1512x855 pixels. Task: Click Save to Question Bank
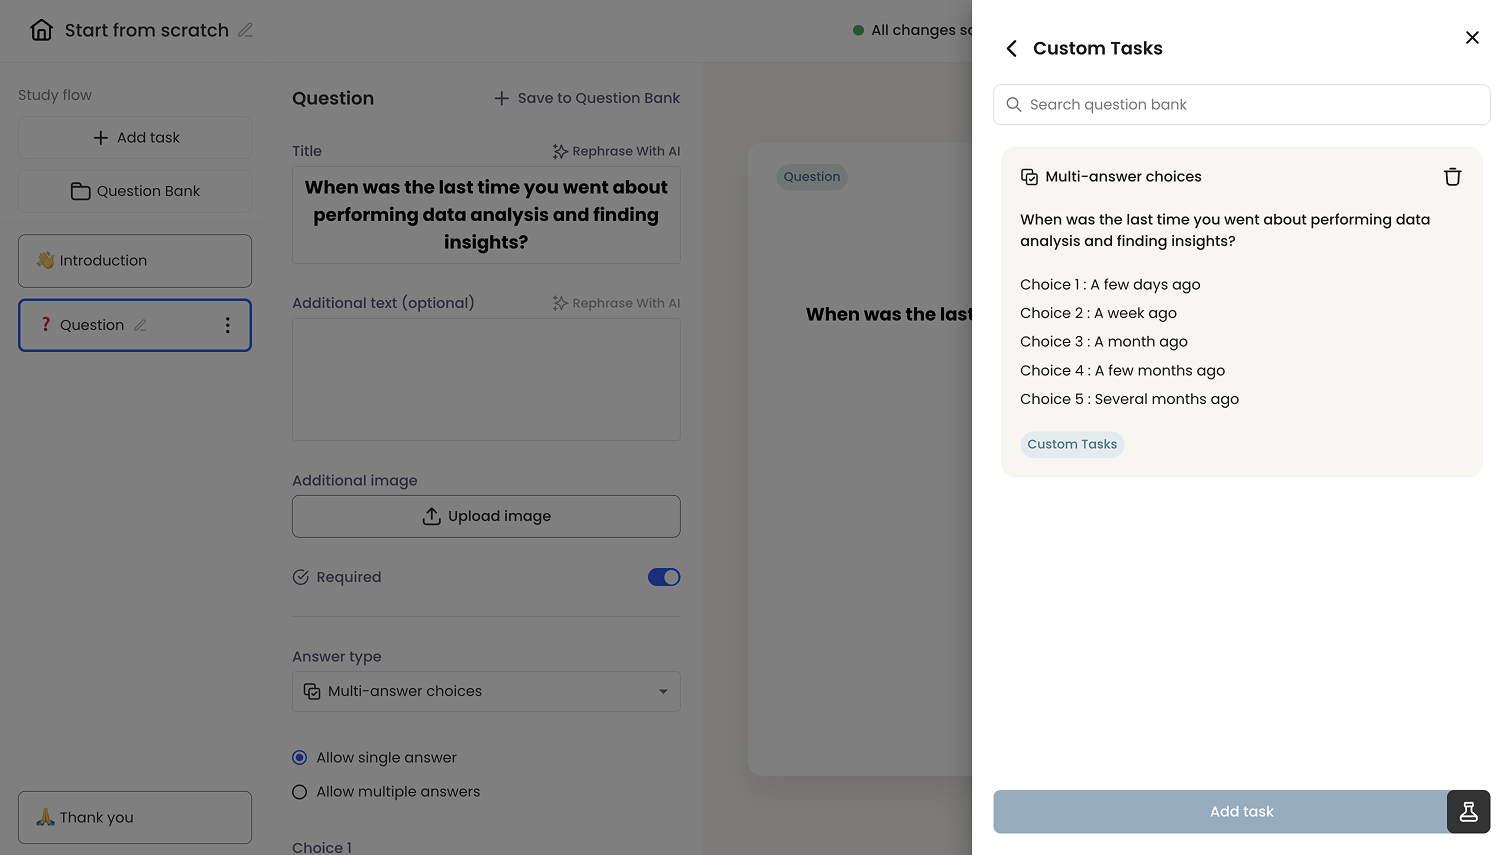pyautogui.click(x=587, y=98)
